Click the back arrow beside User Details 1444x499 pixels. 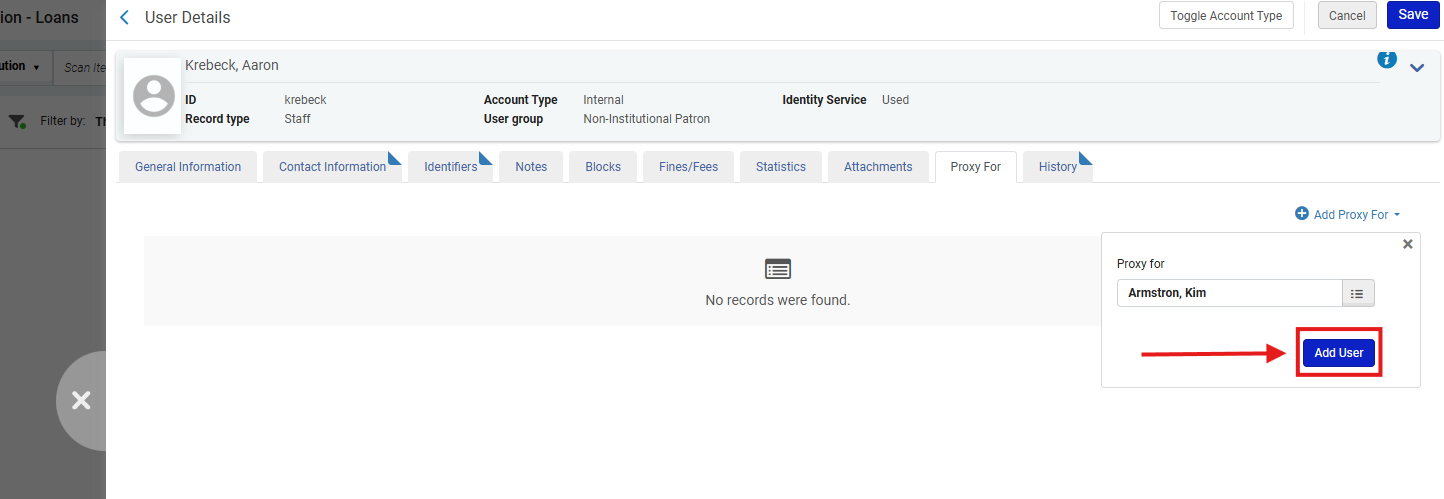coord(124,17)
